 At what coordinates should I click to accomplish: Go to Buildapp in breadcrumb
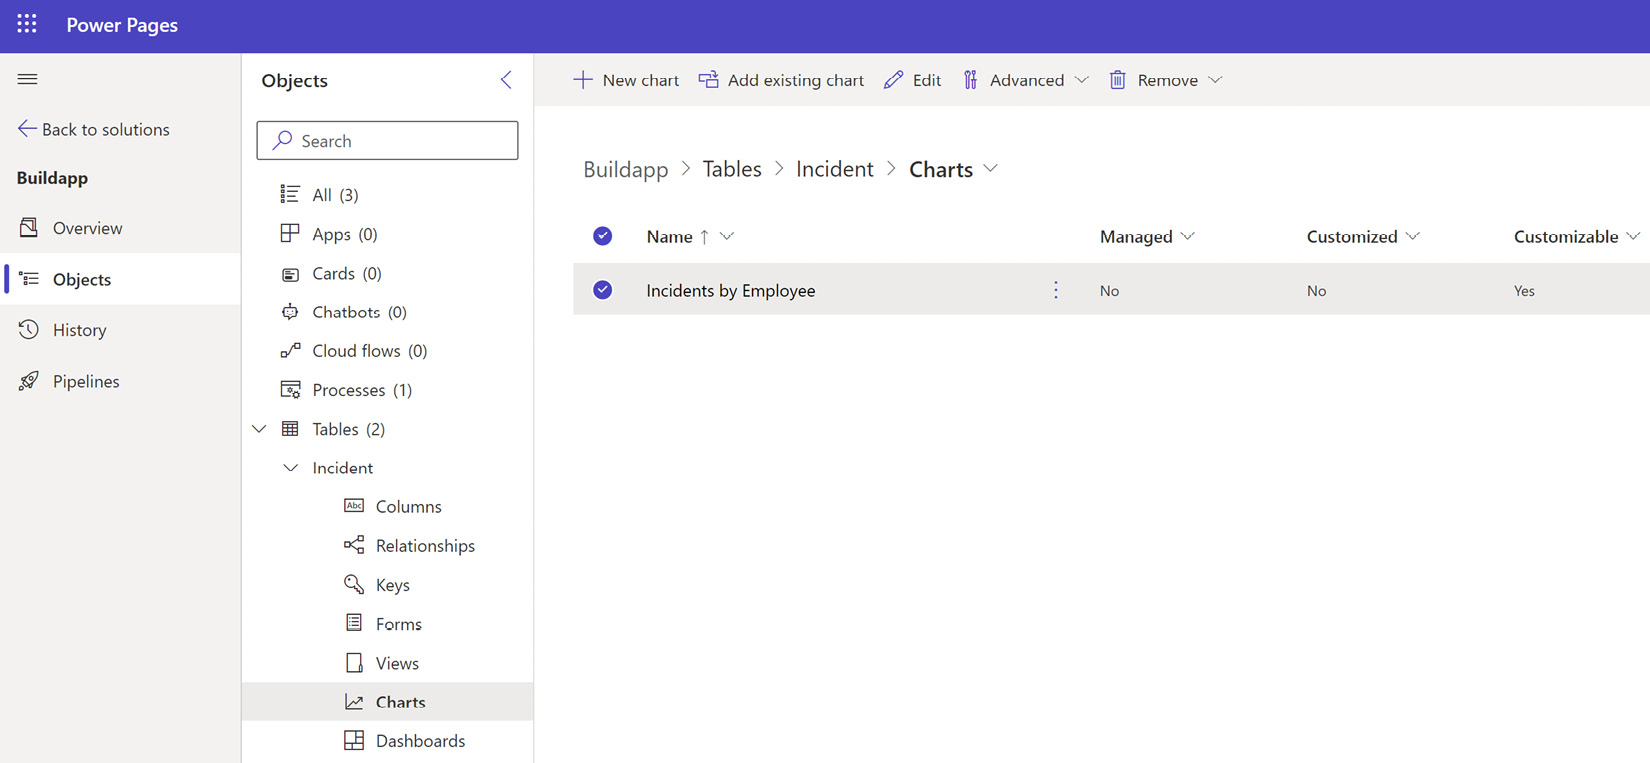[x=626, y=169]
